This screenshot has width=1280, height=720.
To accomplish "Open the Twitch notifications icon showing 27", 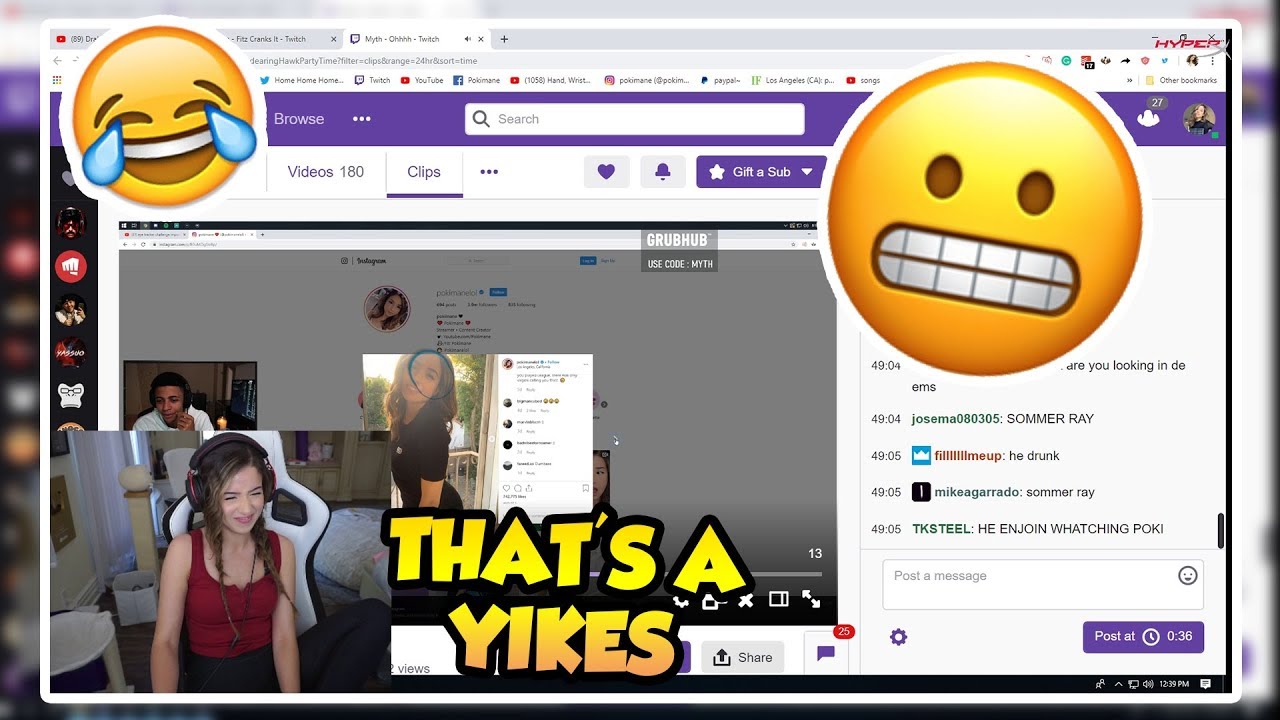I will pyautogui.click(x=1148, y=117).
